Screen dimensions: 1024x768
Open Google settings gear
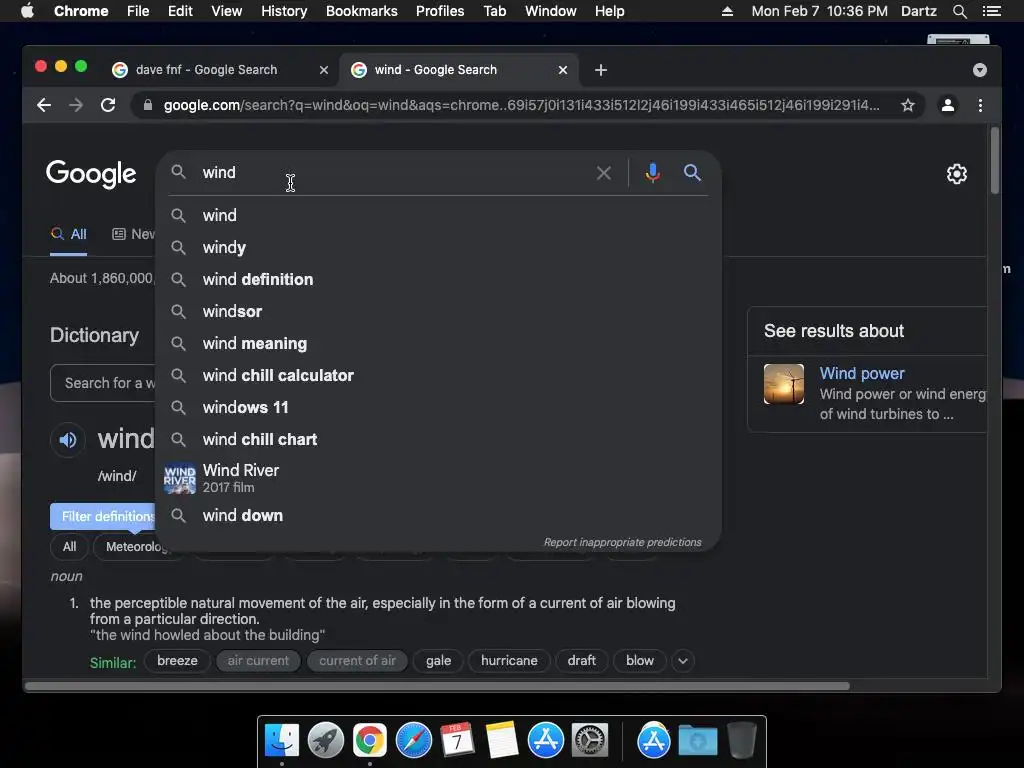point(957,174)
